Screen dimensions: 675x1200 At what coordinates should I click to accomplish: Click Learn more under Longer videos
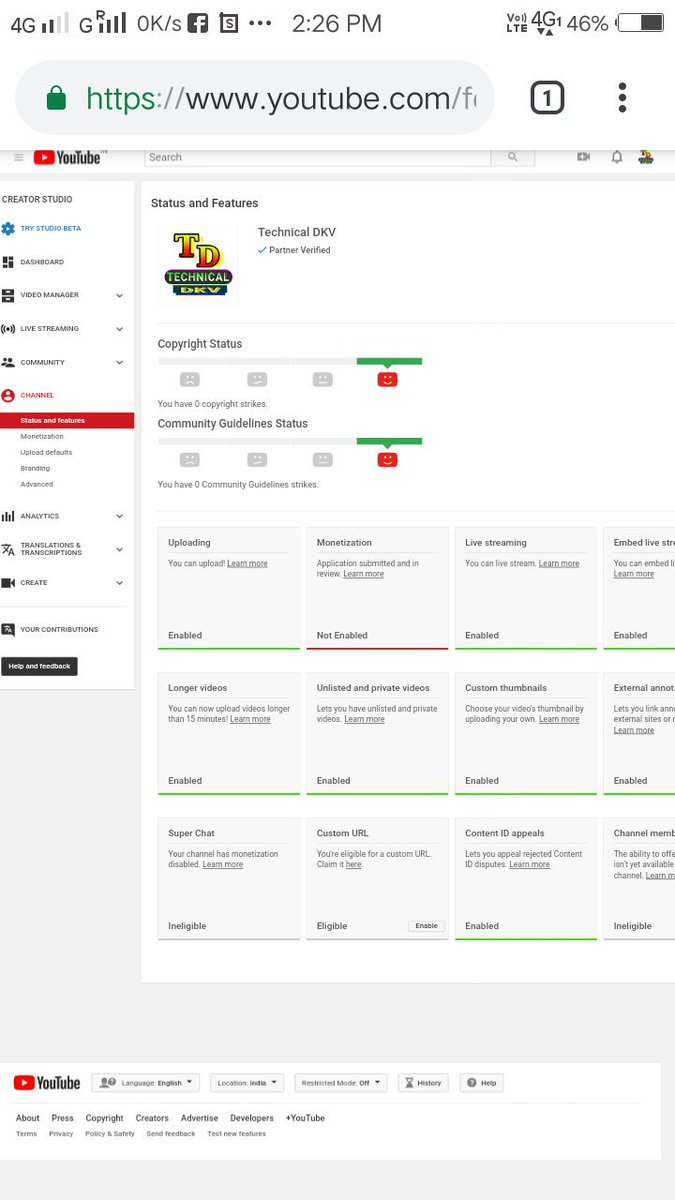coord(250,719)
